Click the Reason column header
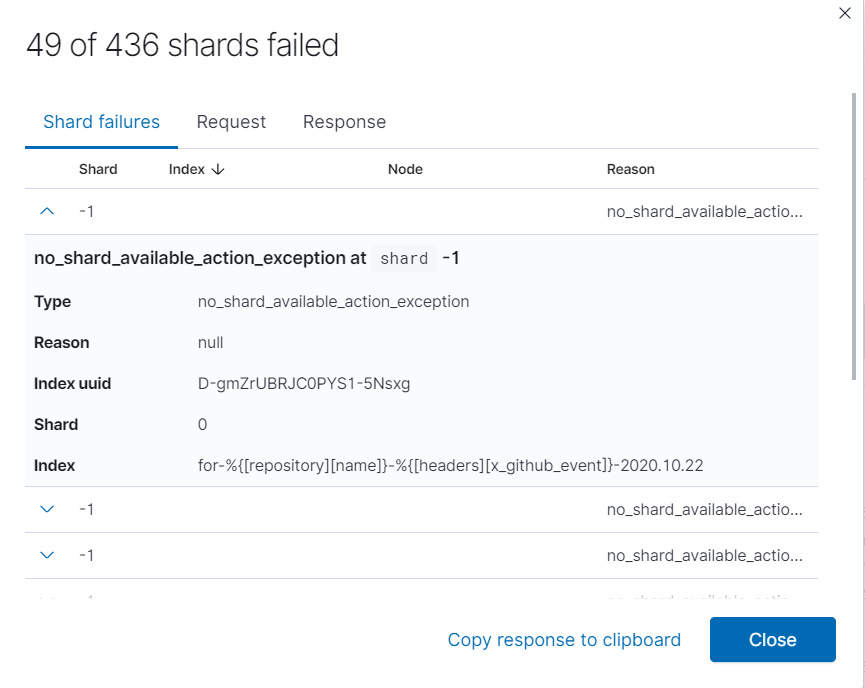Image resolution: width=865 pixels, height=688 pixels. coord(630,170)
